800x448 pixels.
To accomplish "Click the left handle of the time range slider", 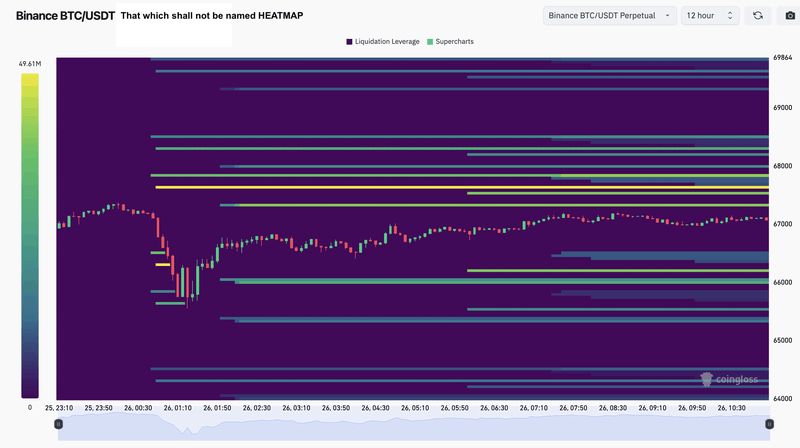I will (x=59, y=424).
